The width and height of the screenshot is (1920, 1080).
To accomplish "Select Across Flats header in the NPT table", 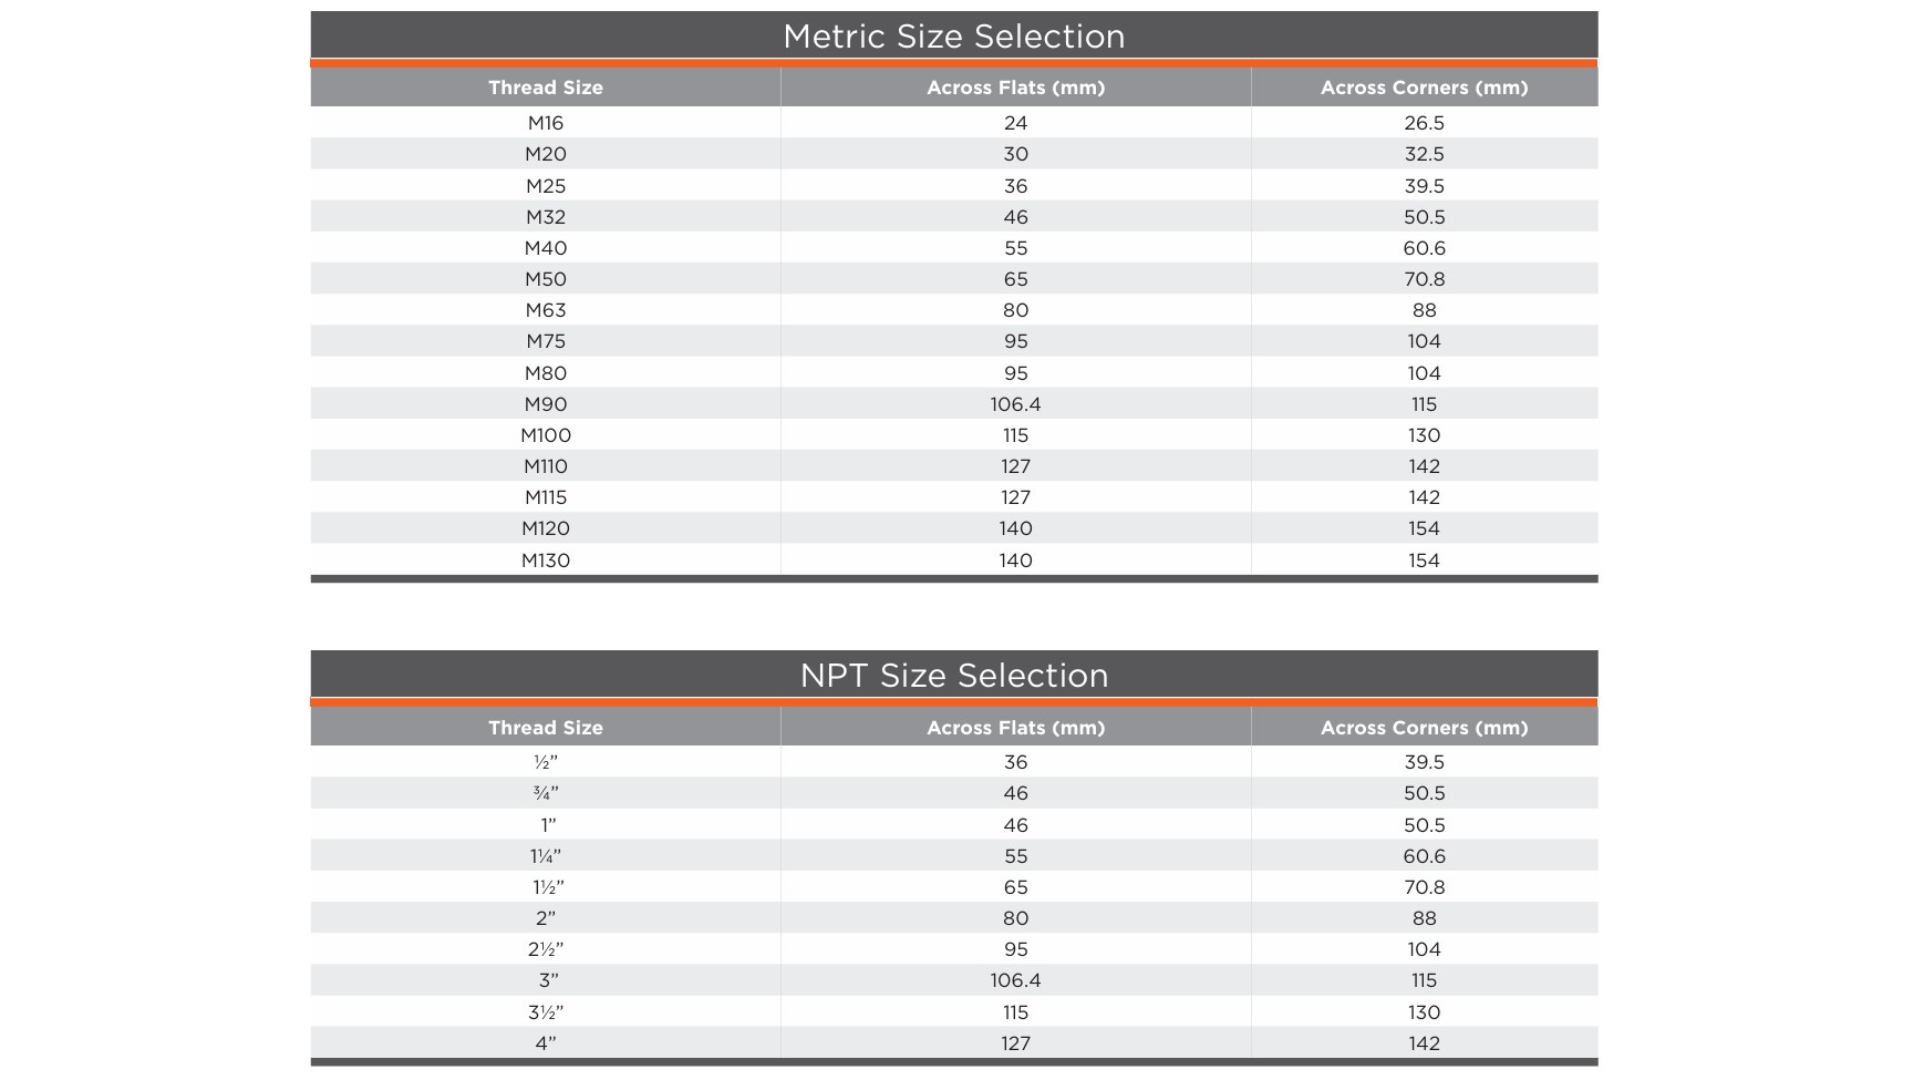I will (x=1015, y=727).
